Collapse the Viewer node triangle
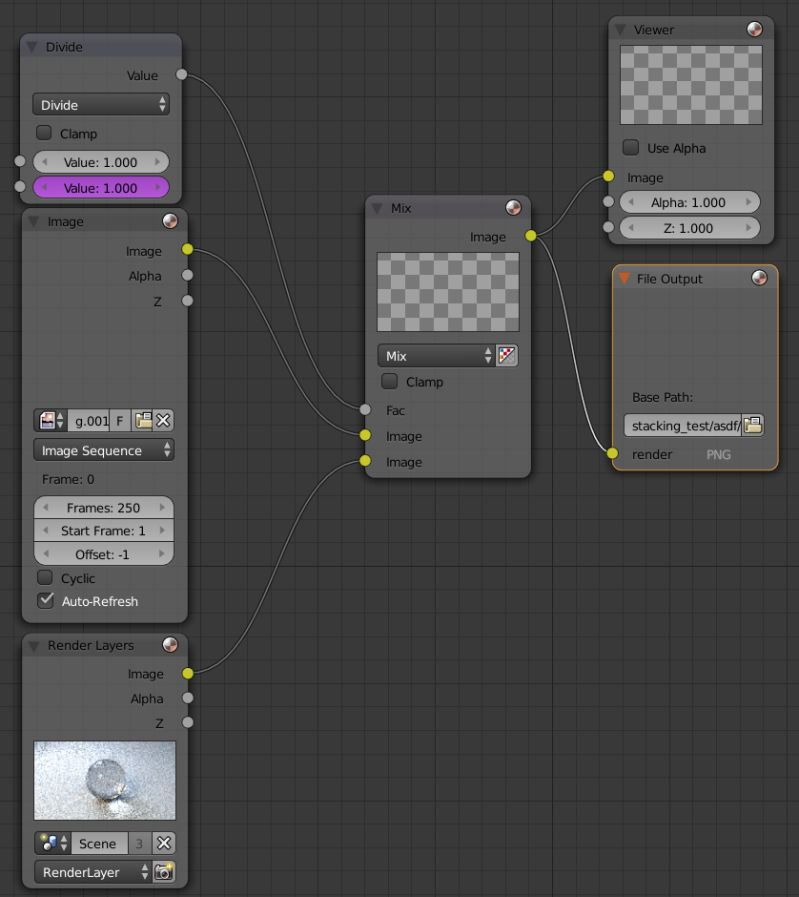The width and height of the screenshot is (799, 897). click(x=619, y=29)
